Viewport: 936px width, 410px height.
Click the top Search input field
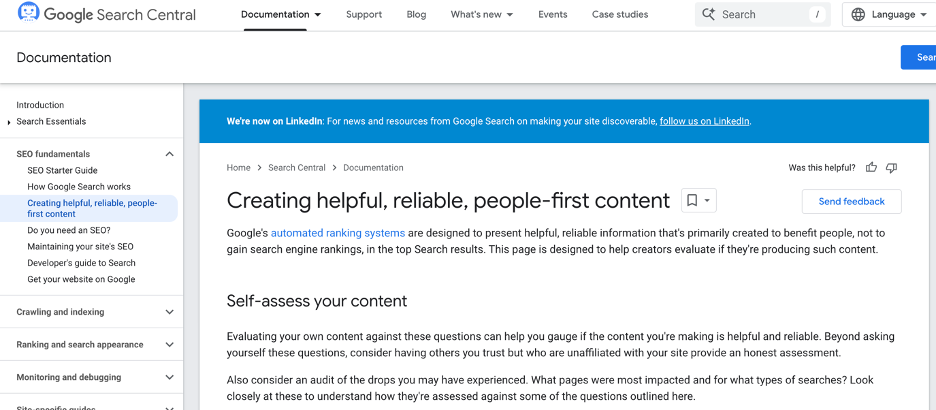pos(760,15)
